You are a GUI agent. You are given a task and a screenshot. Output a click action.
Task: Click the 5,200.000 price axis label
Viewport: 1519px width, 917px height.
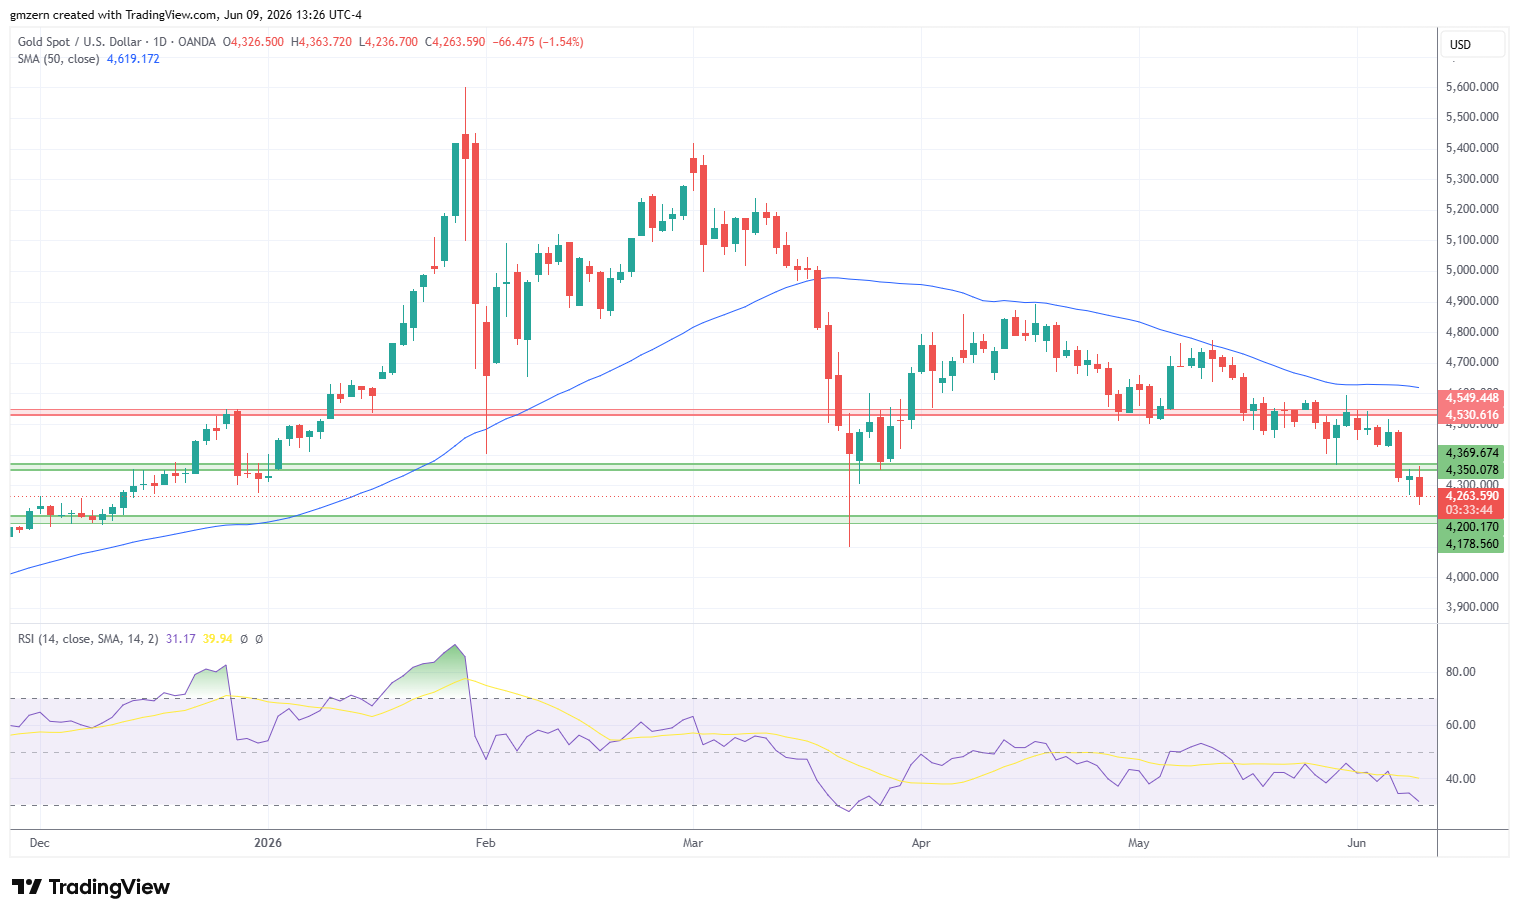point(1472,209)
